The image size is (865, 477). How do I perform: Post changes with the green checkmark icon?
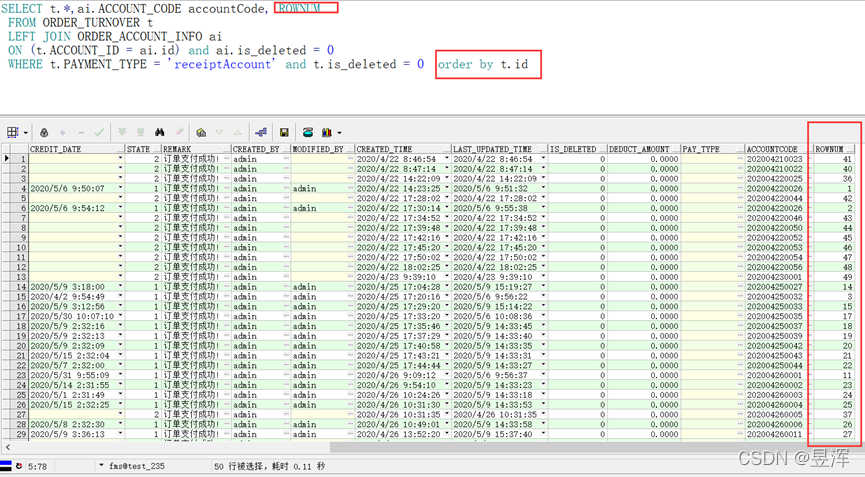99,132
